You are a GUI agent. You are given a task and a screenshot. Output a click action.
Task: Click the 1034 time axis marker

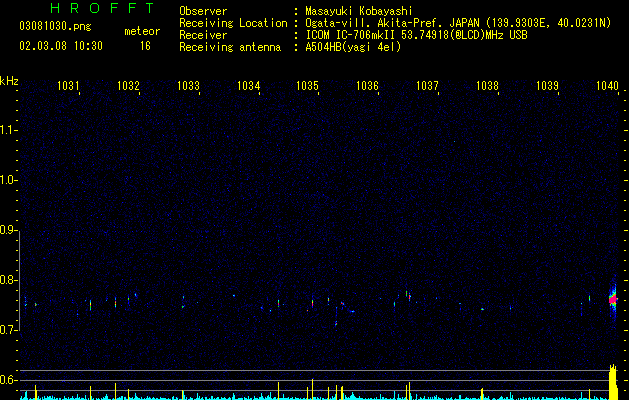point(248,85)
